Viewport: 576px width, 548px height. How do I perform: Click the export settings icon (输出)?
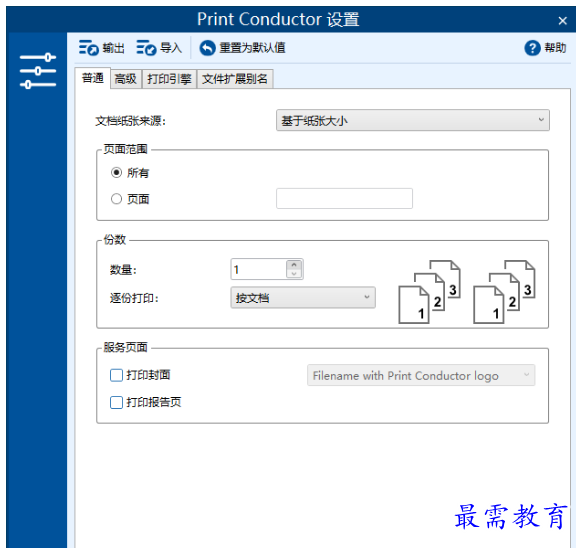[89, 48]
